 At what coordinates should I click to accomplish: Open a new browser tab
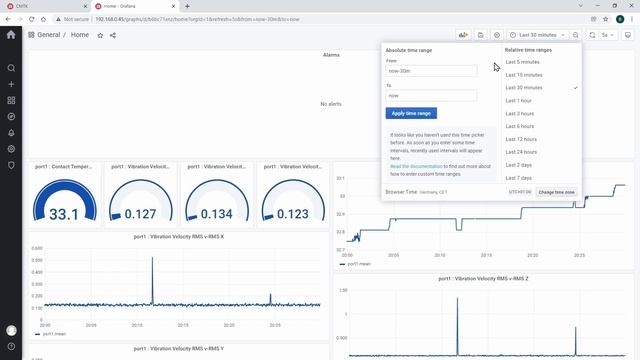point(187,6)
